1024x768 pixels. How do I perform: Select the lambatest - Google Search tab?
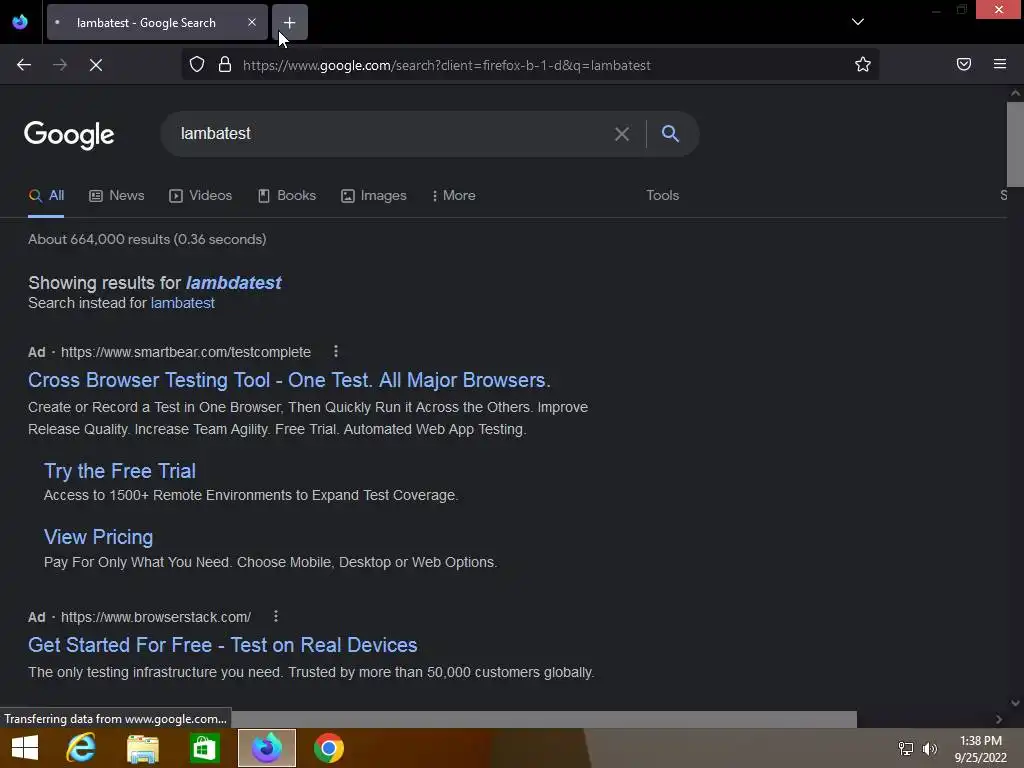[157, 22]
